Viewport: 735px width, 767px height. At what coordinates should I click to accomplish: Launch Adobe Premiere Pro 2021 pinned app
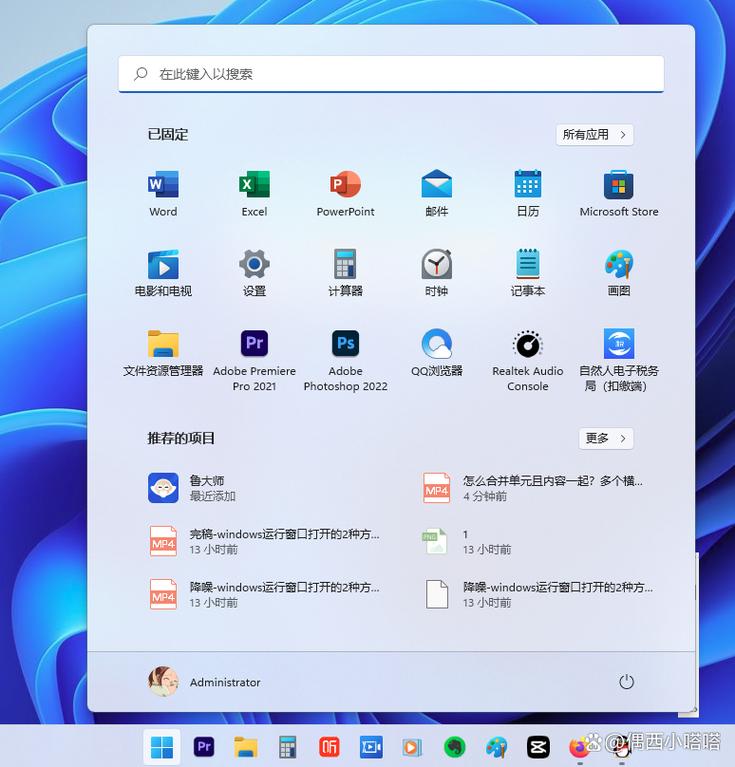(x=254, y=361)
